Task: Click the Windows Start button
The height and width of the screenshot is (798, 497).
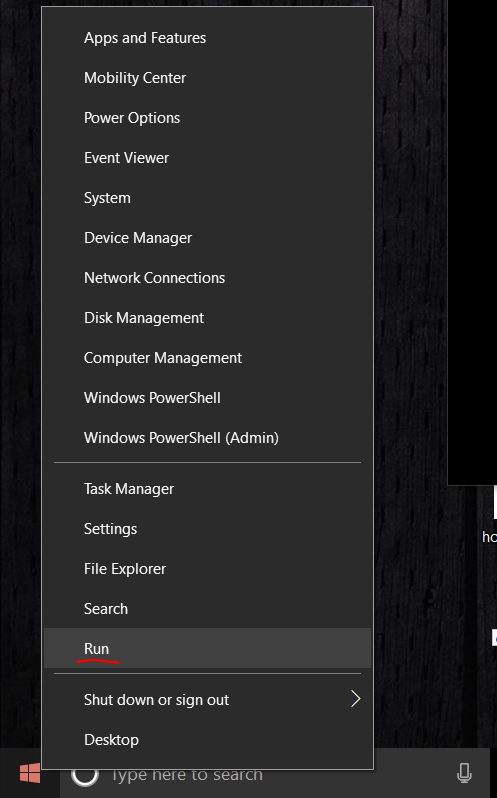Action: click(30, 773)
